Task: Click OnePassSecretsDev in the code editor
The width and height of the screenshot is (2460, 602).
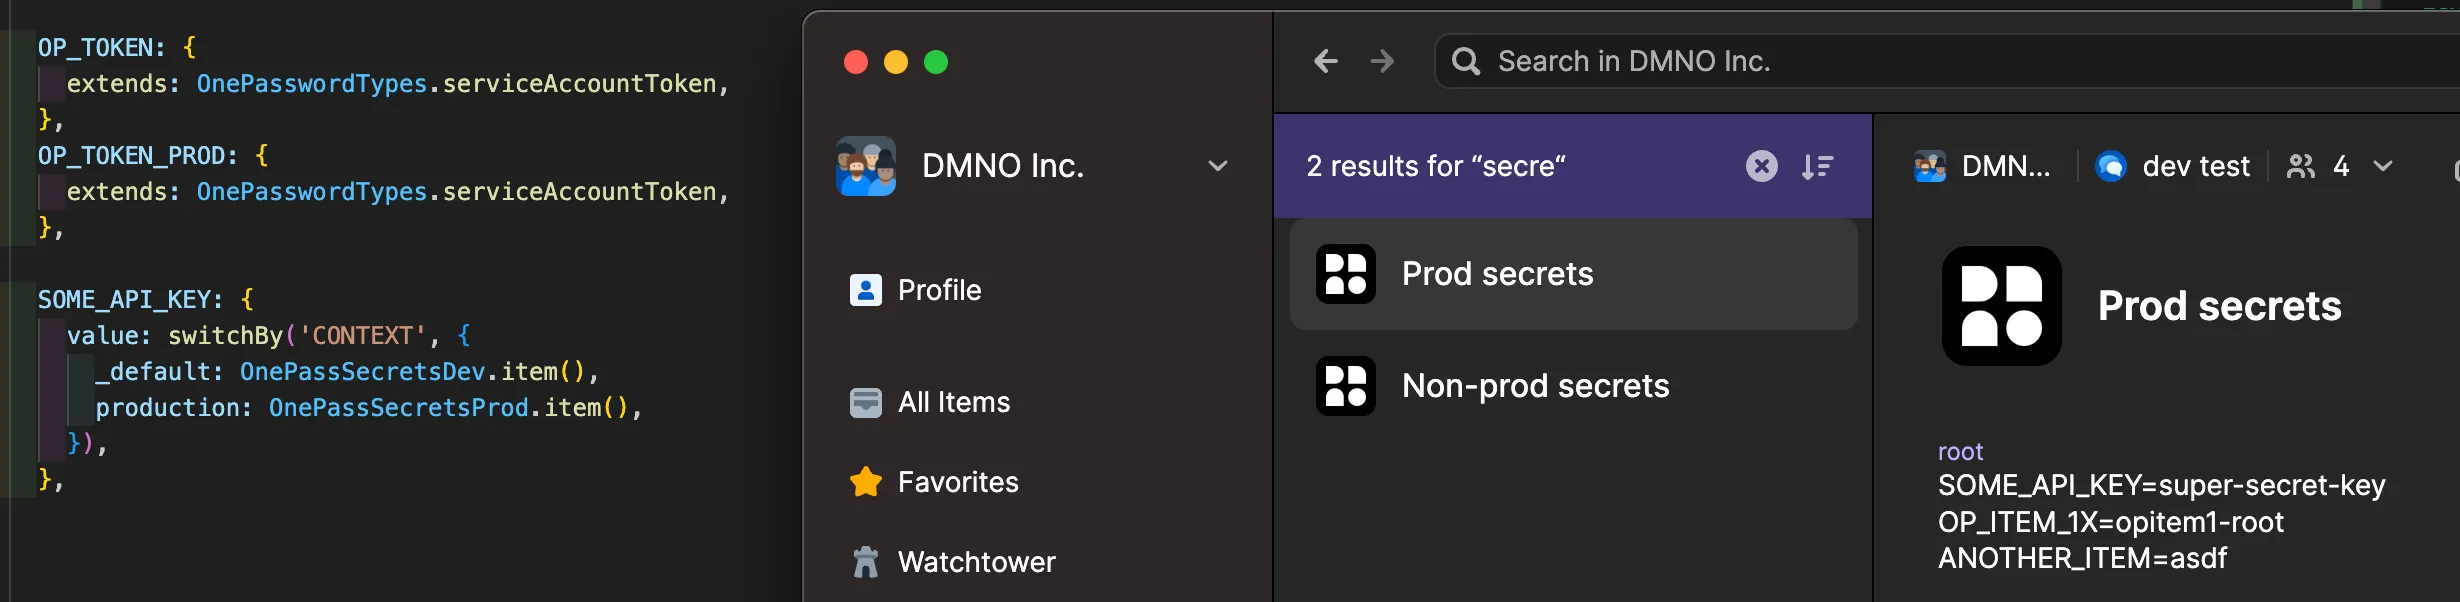Action: pyautogui.click(x=363, y=372)
